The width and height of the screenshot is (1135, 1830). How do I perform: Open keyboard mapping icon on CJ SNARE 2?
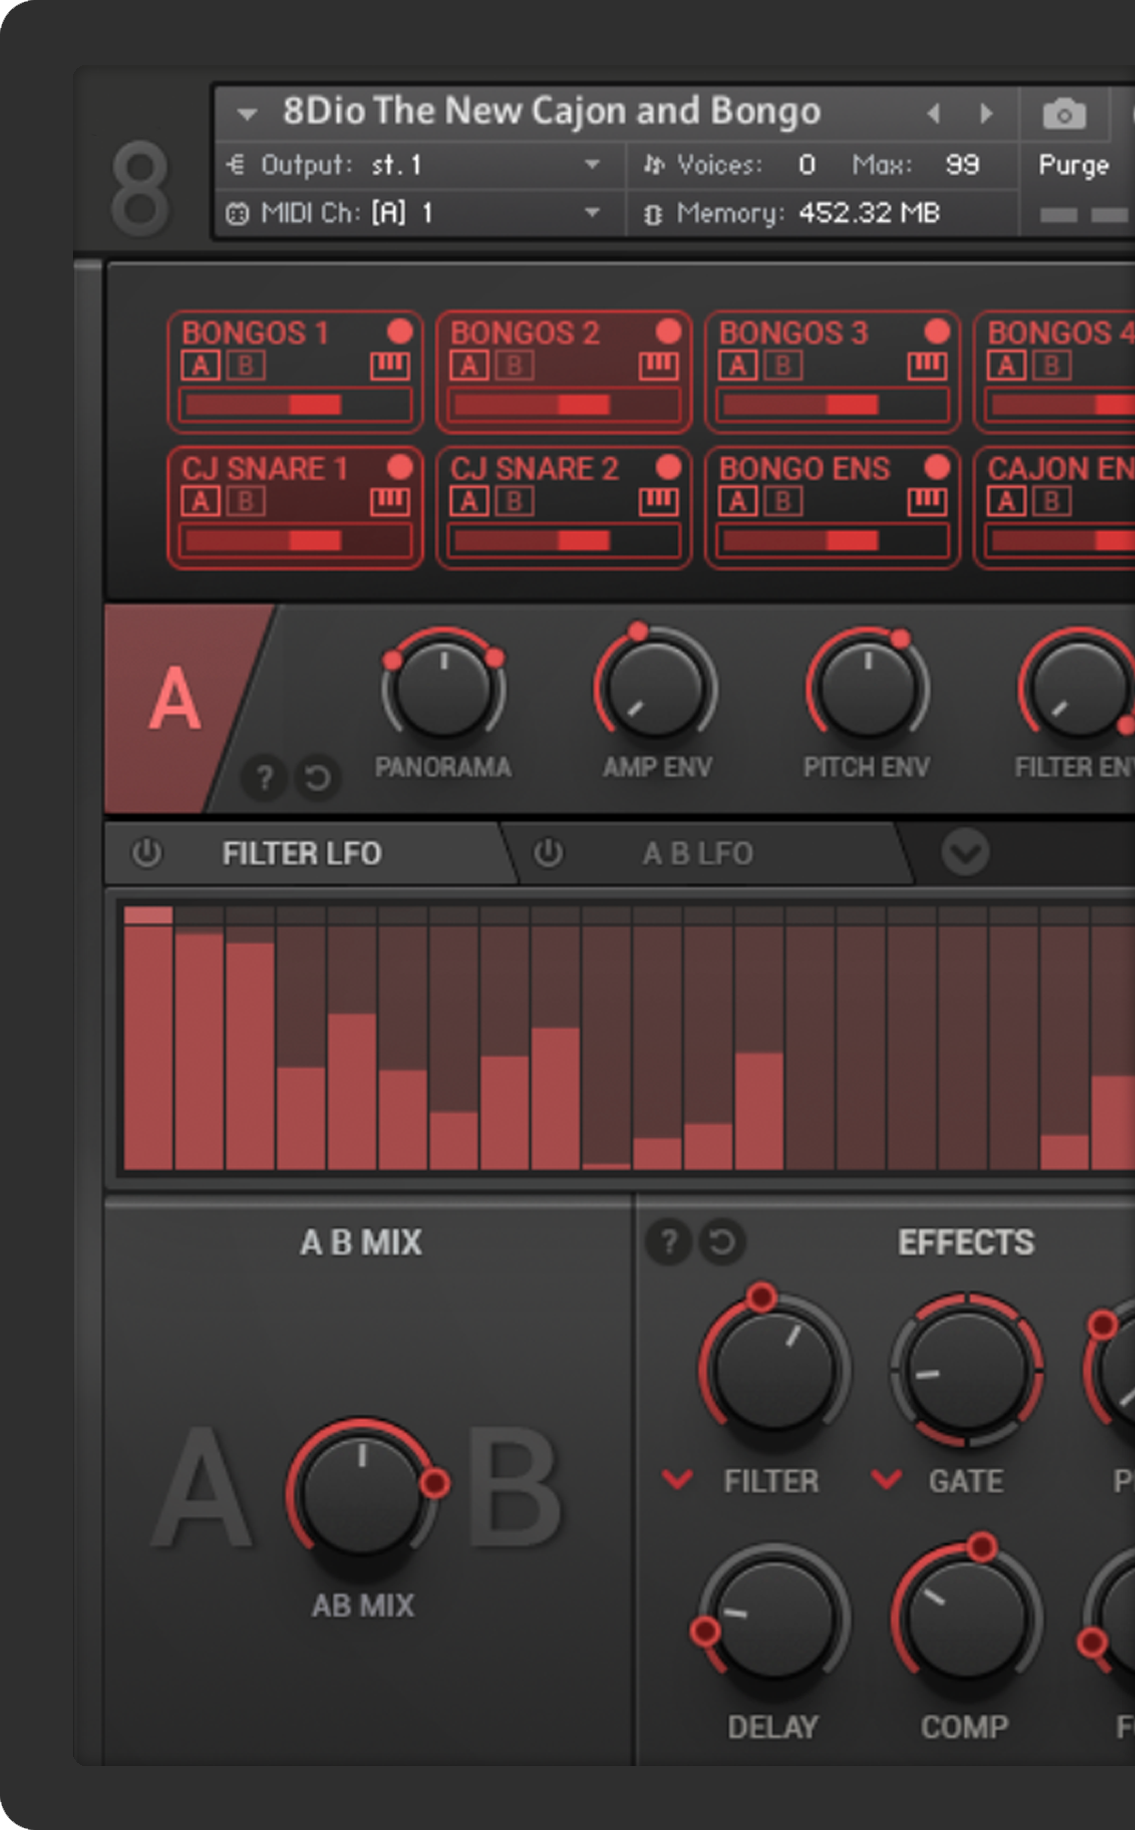point(659,501)
